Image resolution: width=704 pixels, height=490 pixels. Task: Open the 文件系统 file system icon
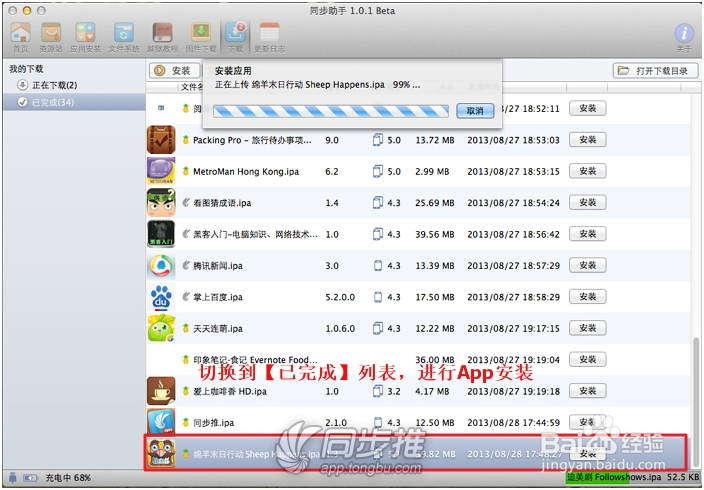click(x=124, y=37)
